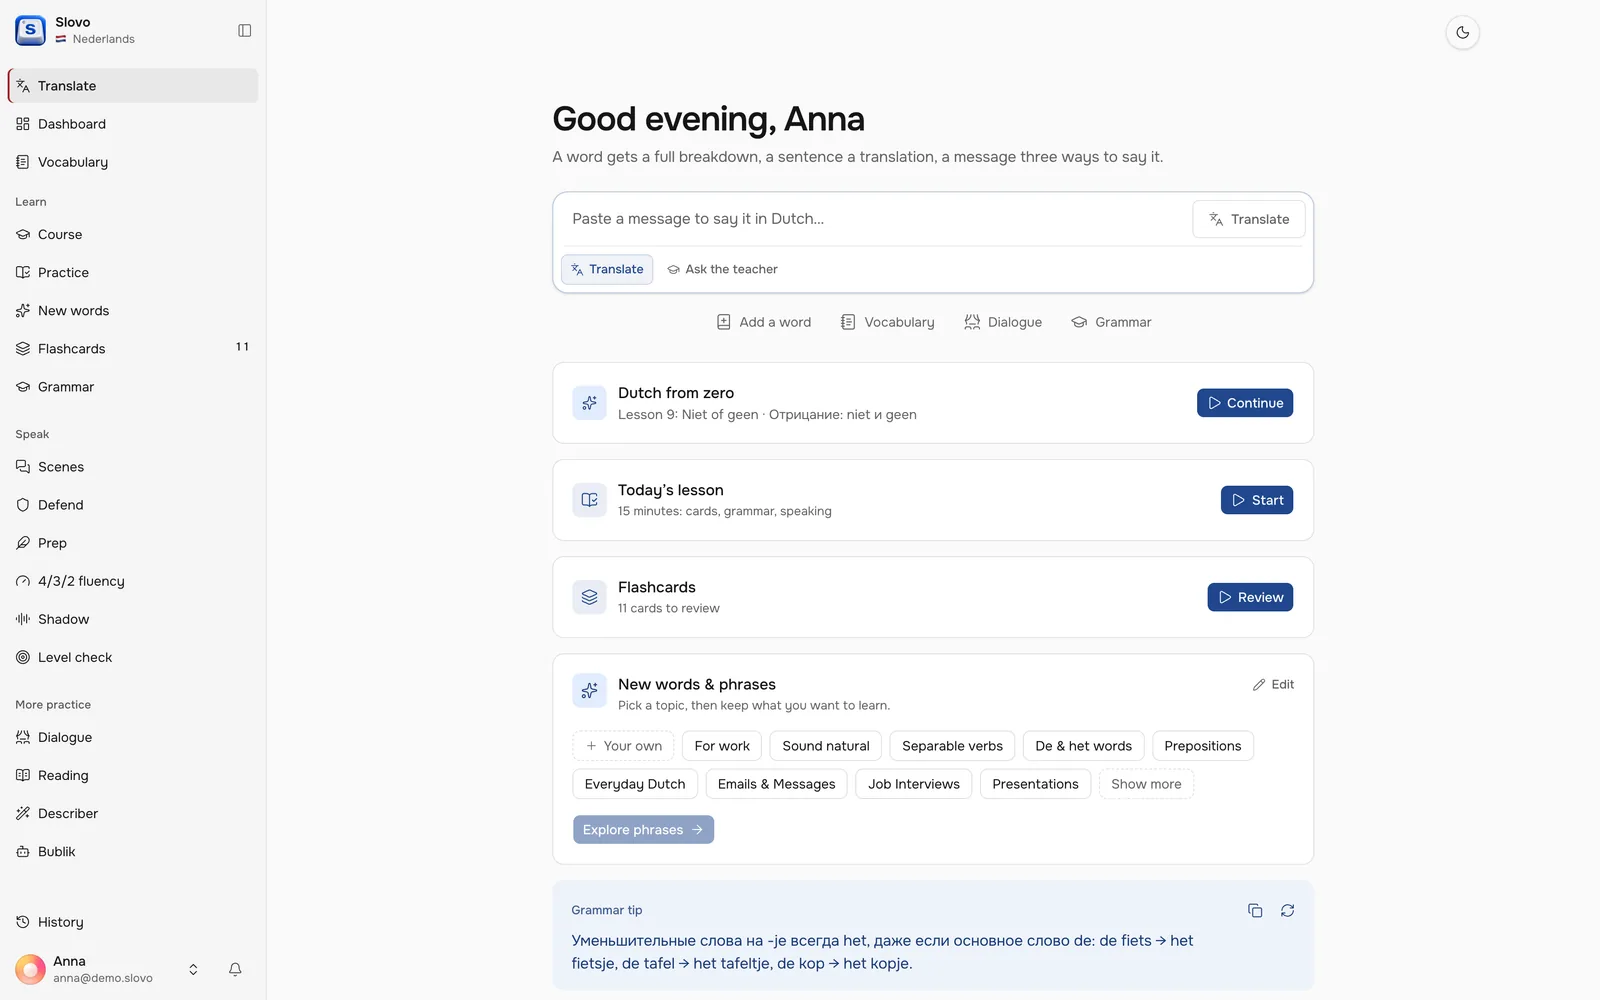Screen dimensions: 1600x1000
Task: Open Vocabulary in the sidebar
Action: click(x=133, y=162)
